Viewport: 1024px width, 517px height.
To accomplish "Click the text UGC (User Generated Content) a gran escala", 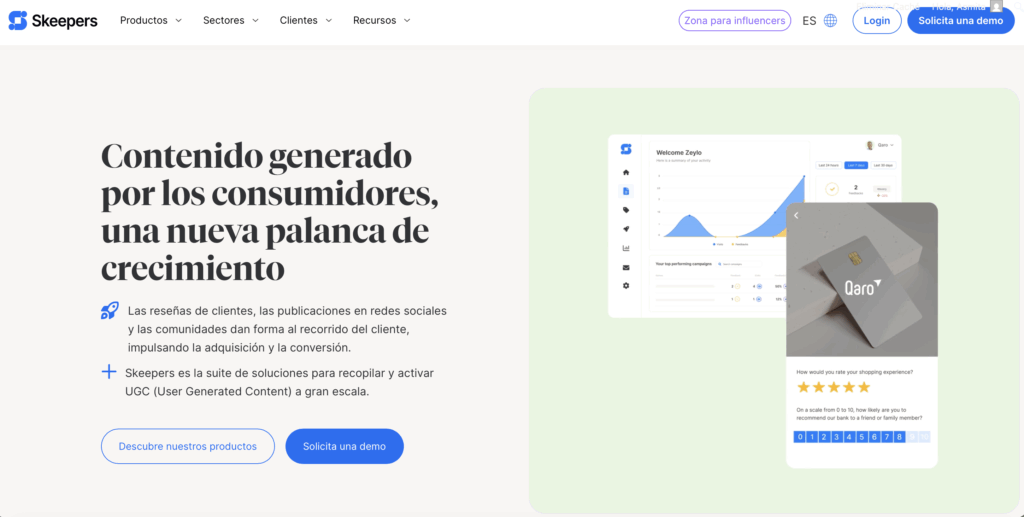I will (x=247, y=392).
